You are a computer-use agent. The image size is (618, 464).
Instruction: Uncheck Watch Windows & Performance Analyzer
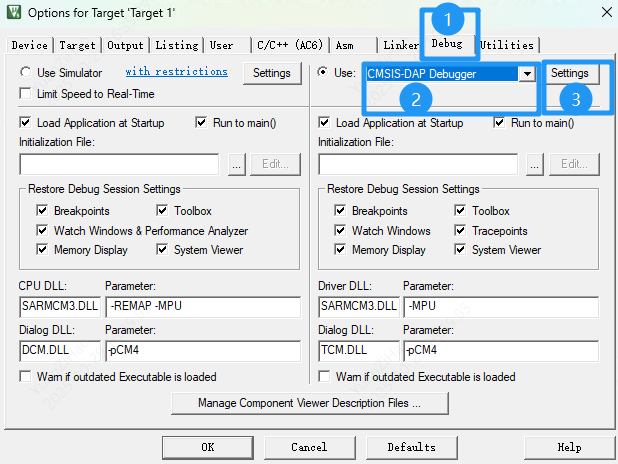point(42,231)
